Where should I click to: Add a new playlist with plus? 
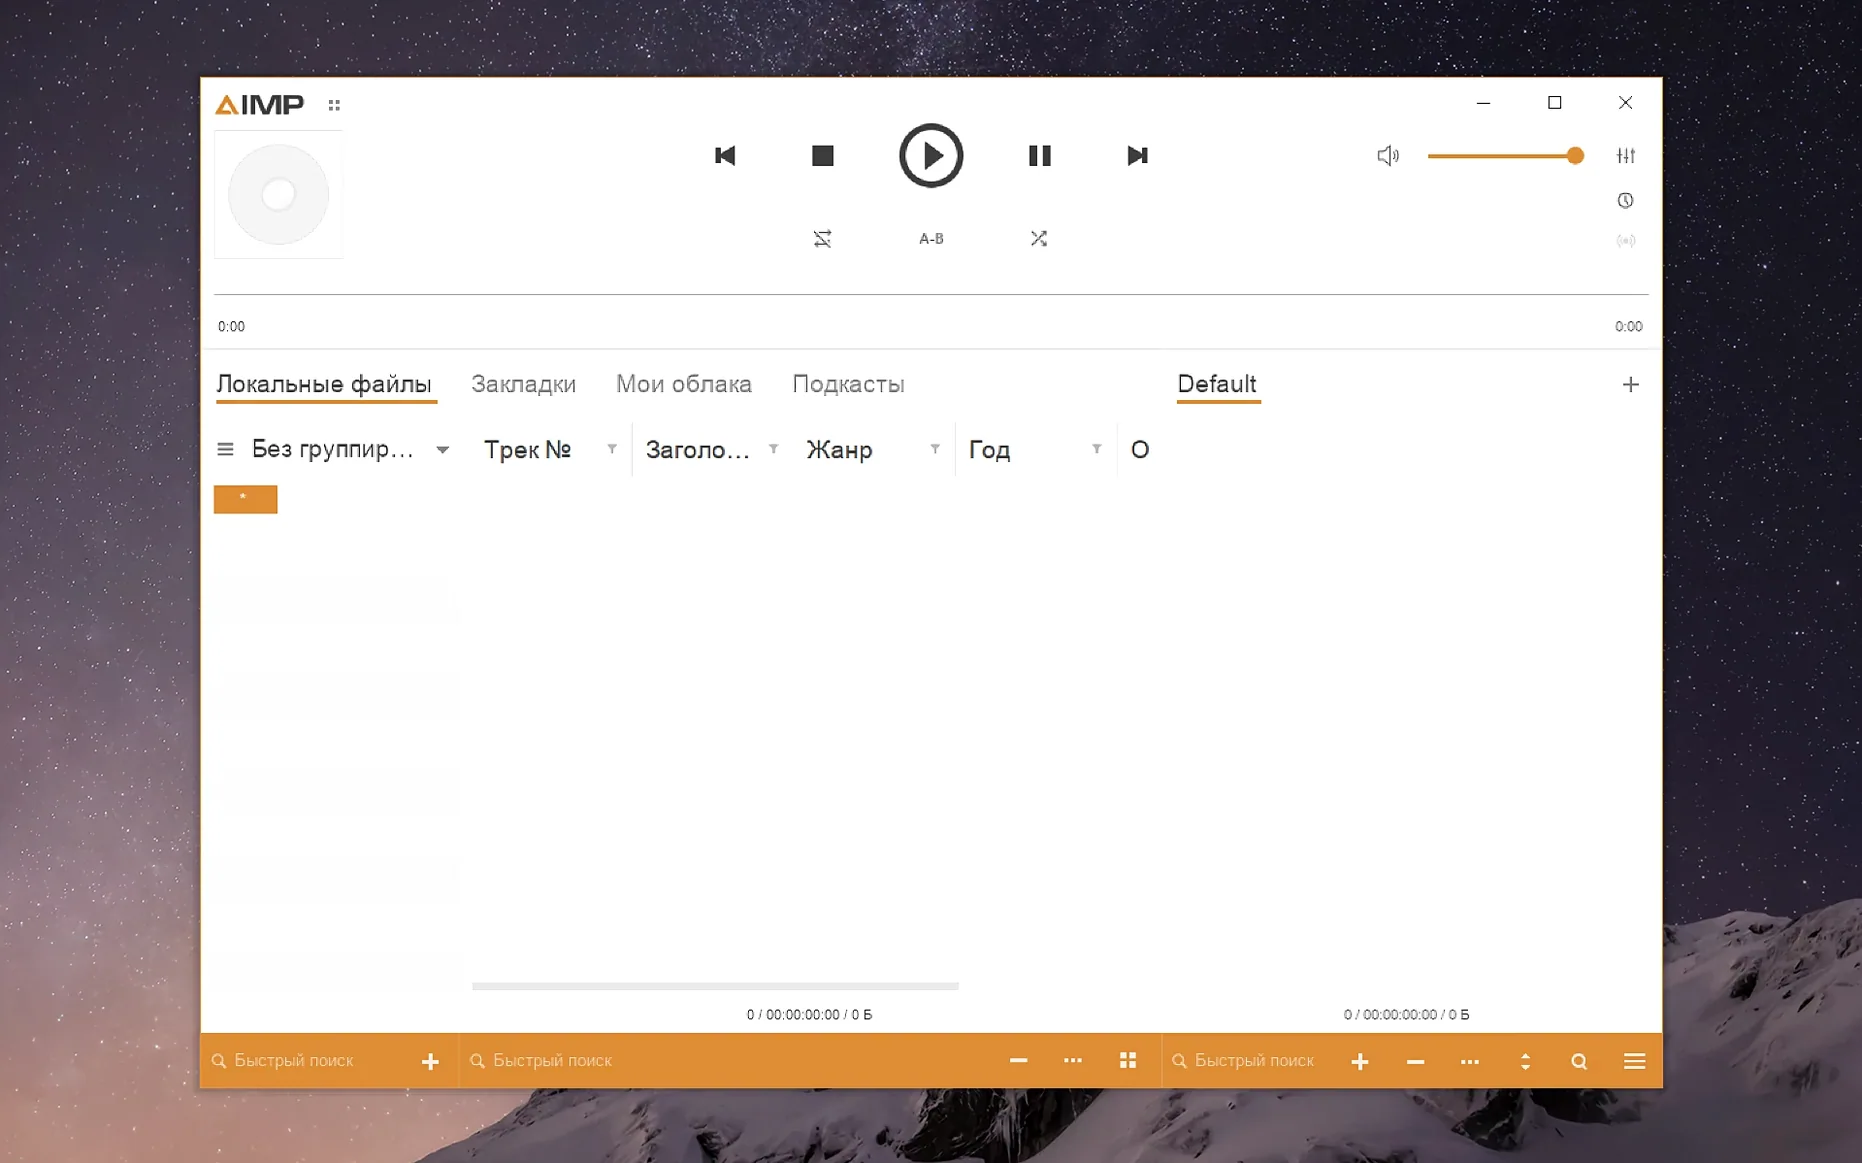(1631, 385)
